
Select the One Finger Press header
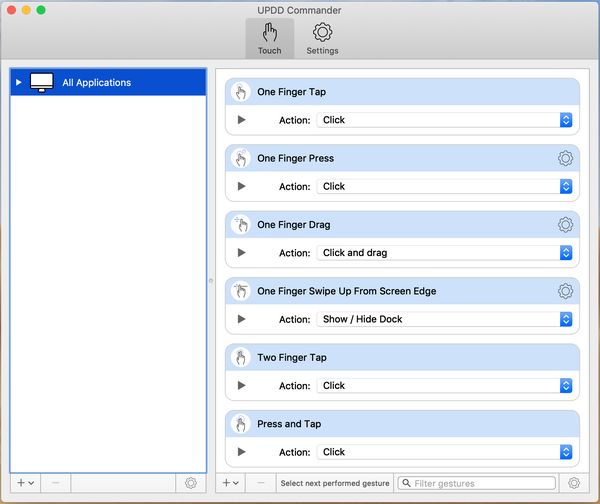point(402,158)
